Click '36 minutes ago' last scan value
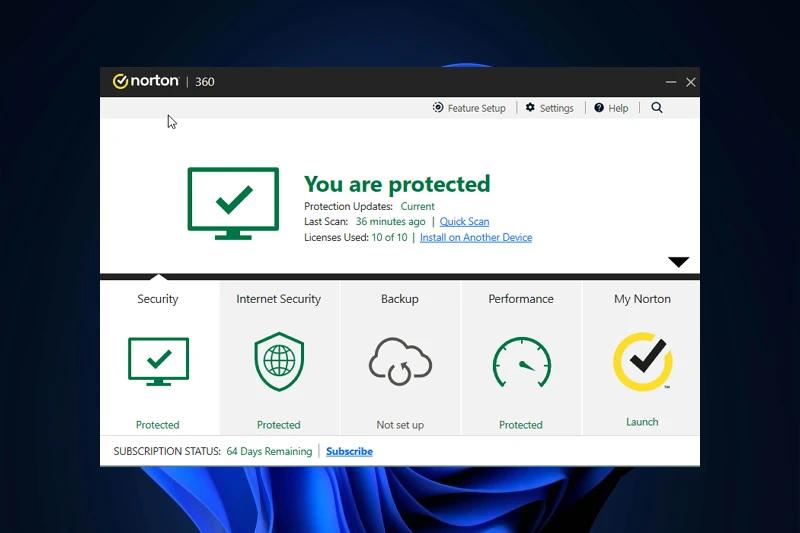The height and width of the screenshot is (533, 800). click(390, 221)
